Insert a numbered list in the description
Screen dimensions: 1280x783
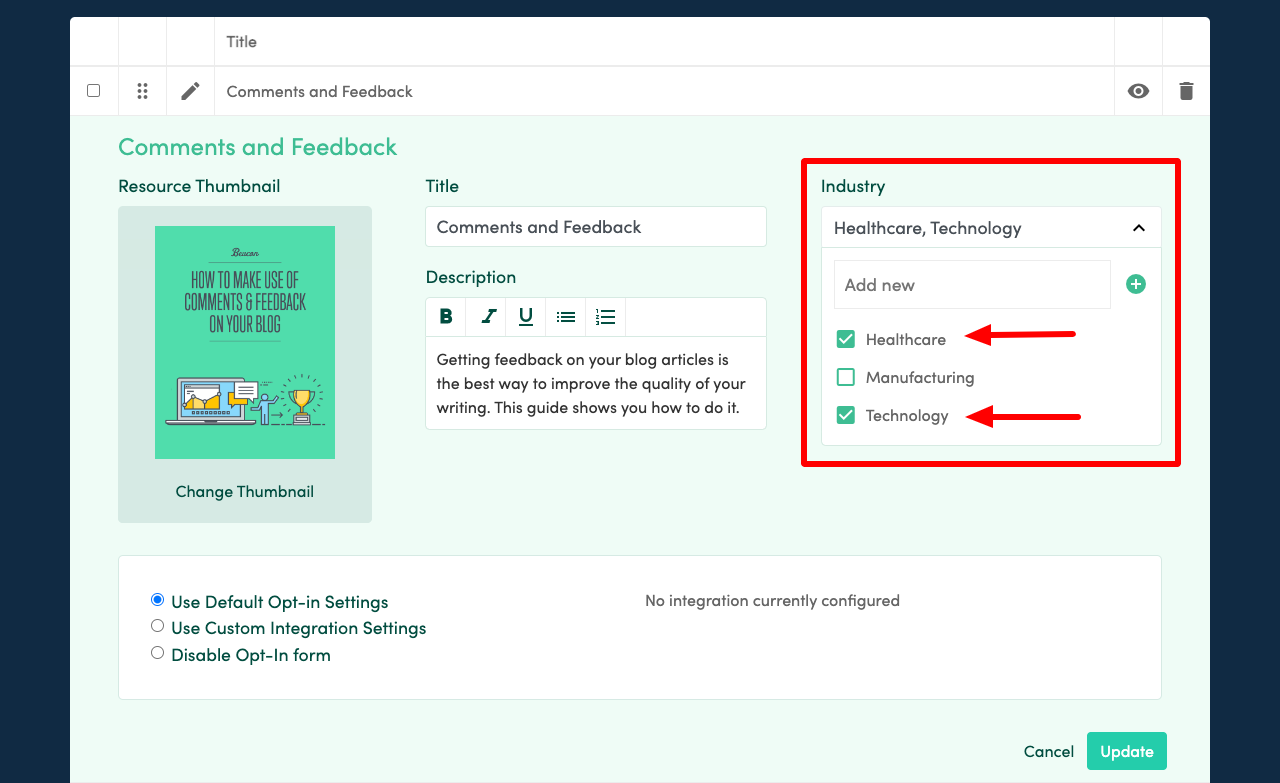pyautogui.click(x=605, y=316)
